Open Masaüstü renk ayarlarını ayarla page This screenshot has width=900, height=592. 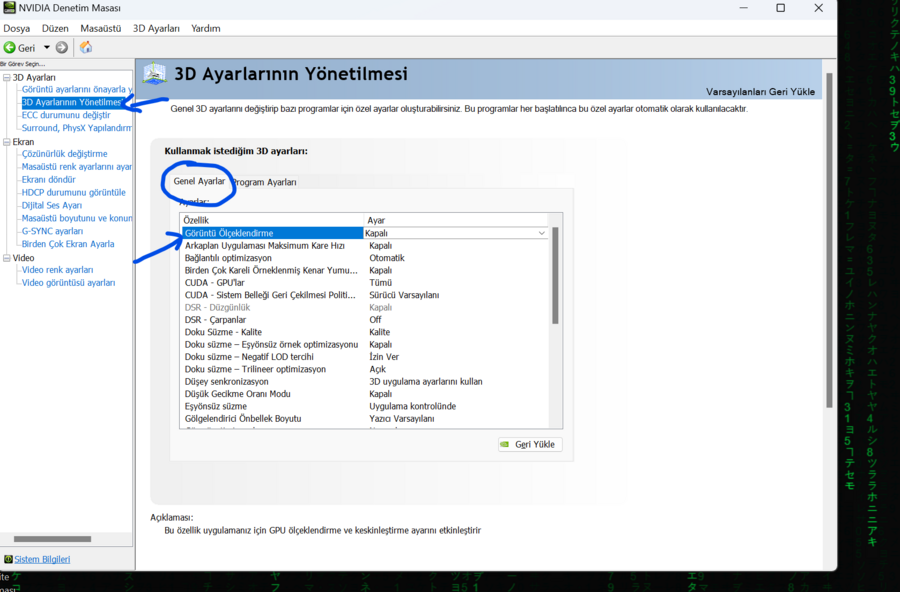77,167
